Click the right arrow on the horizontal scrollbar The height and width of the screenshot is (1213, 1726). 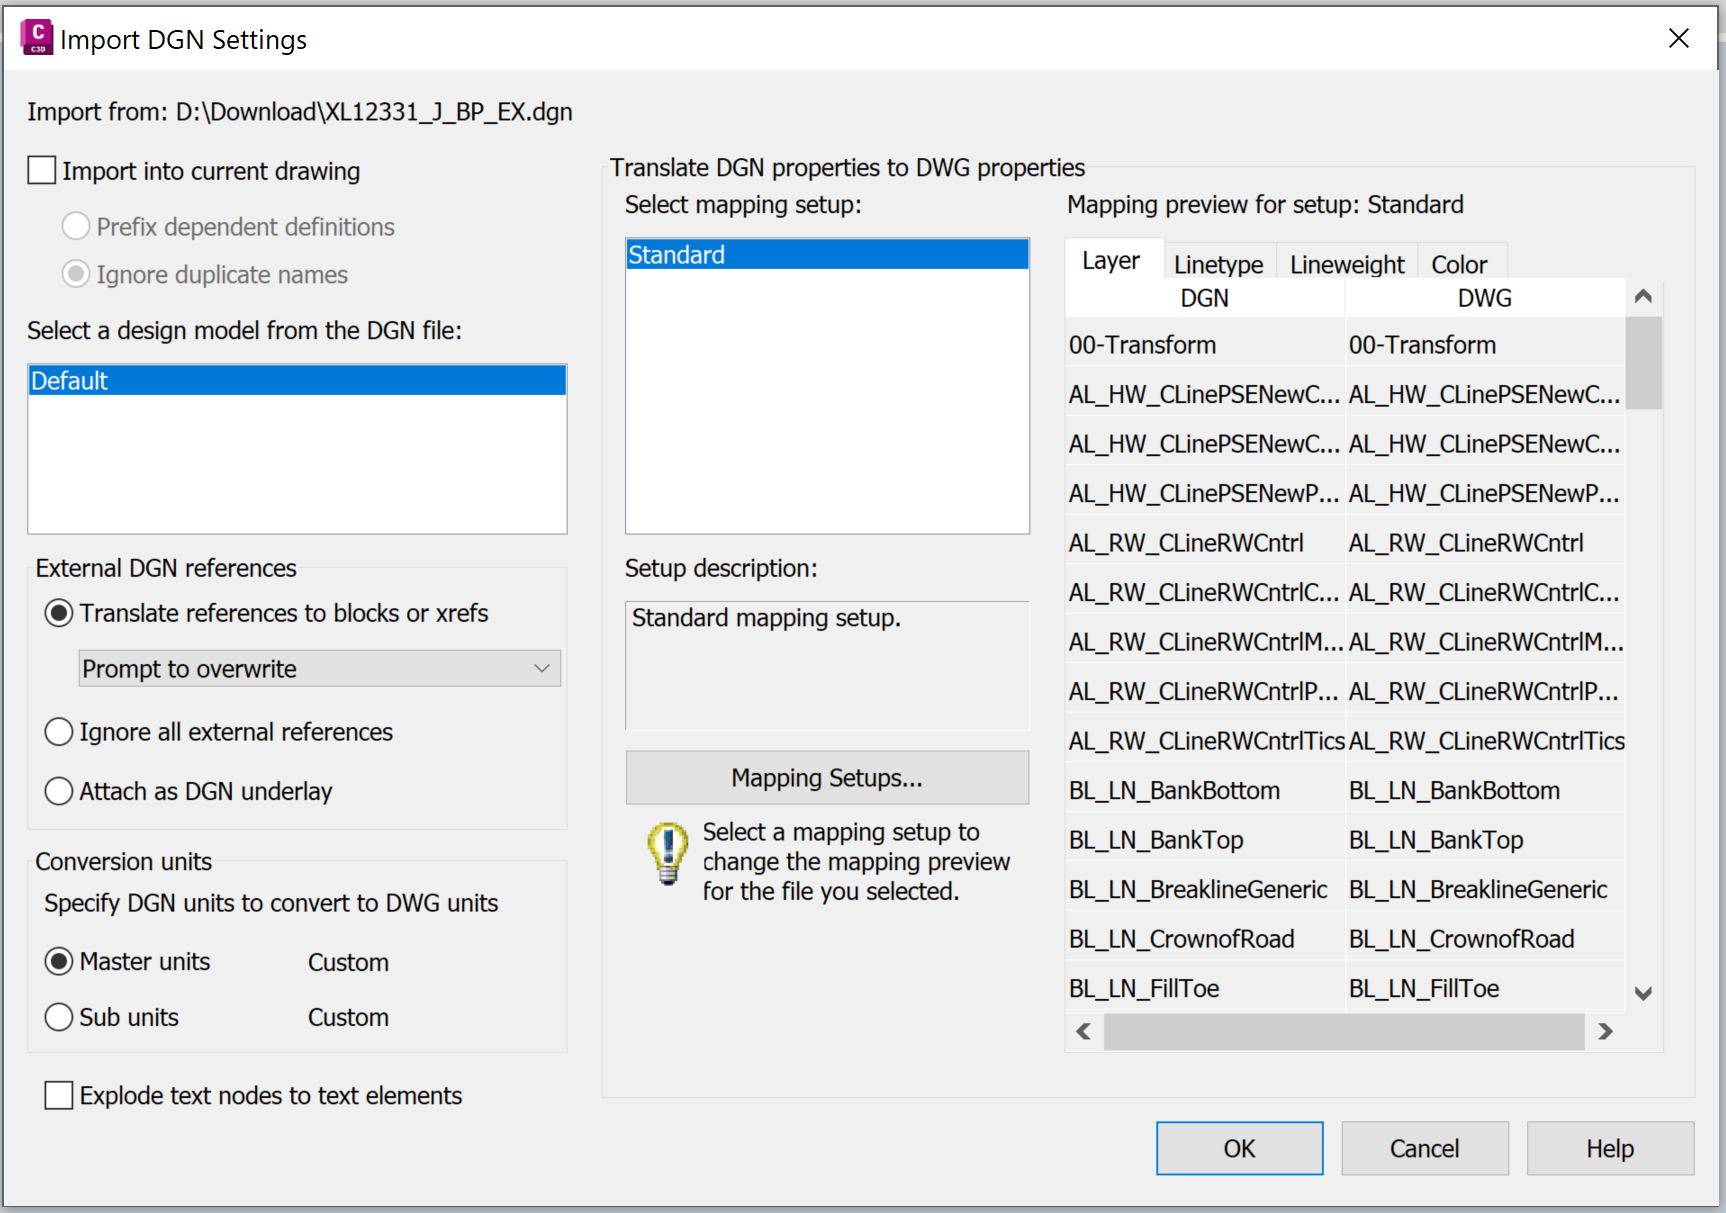click(x=1605, y=1031)
